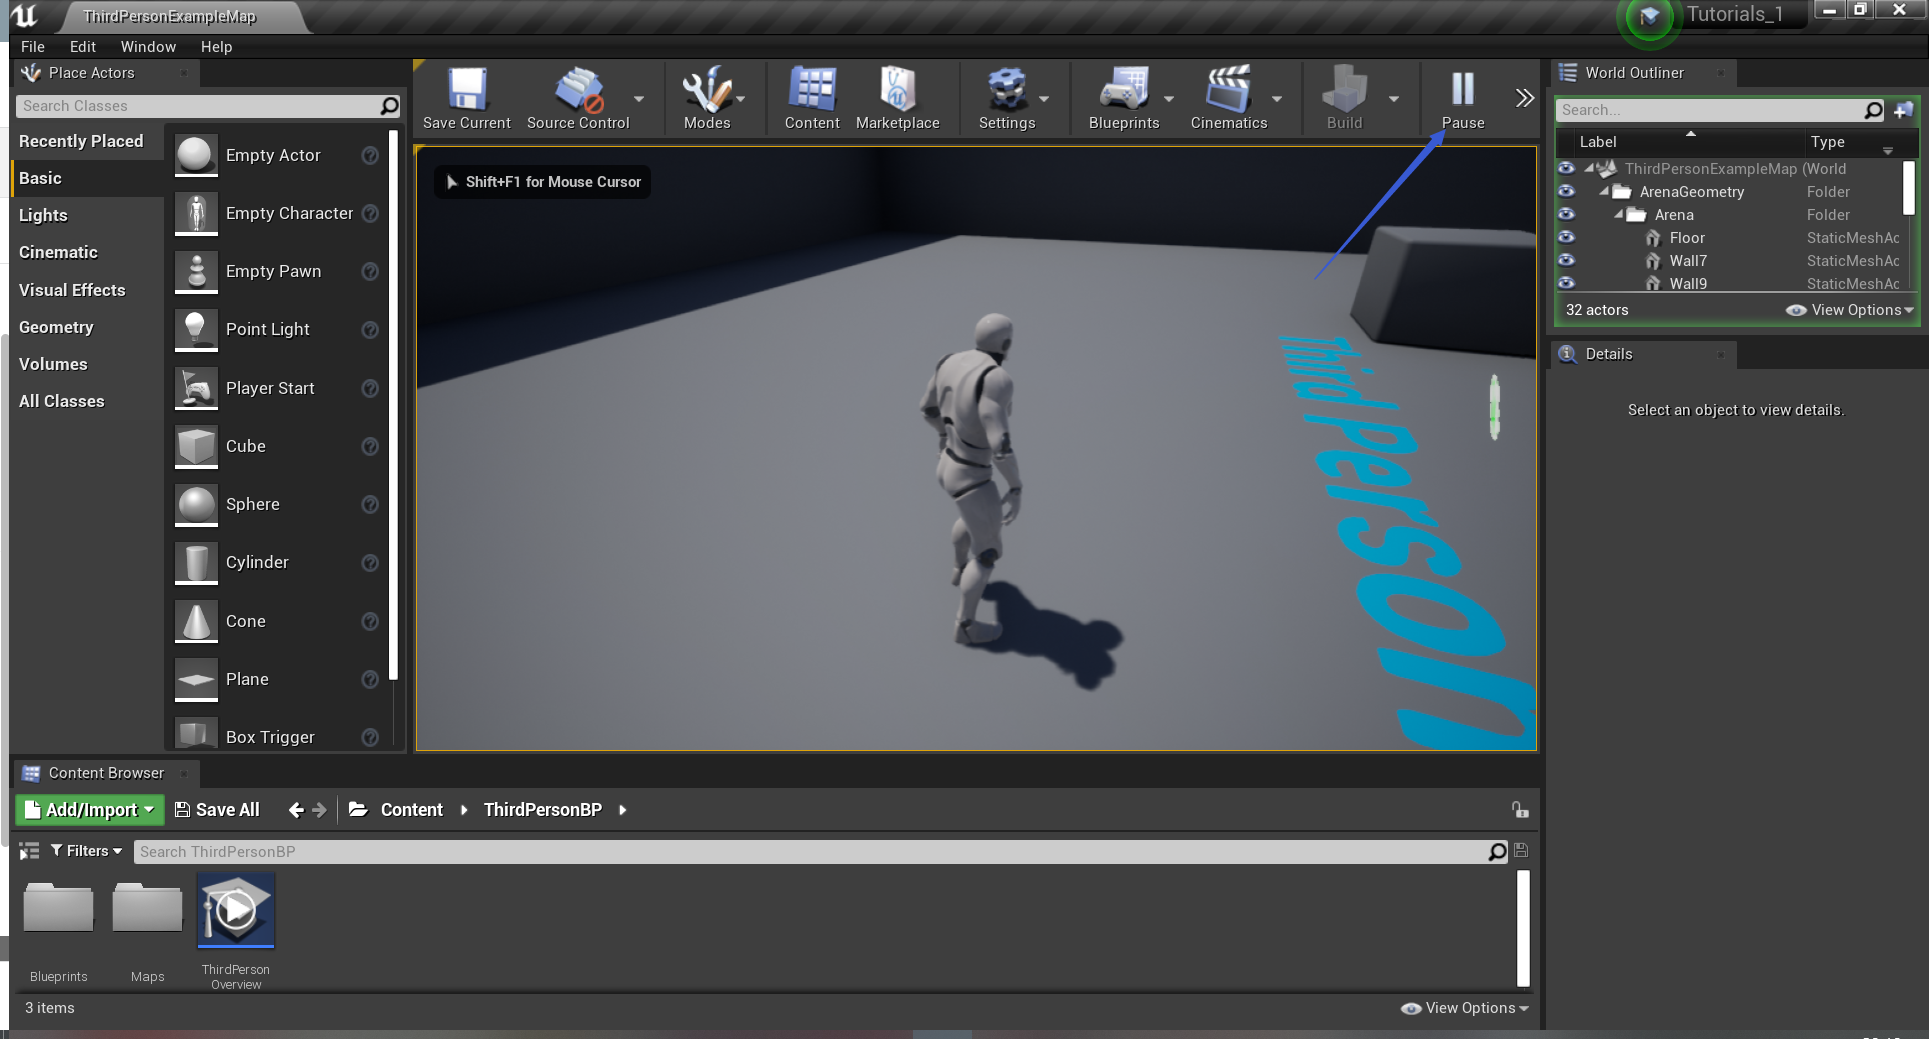This screenshot has width=1929, height=1039.
Task: Open Source Control dropdown arrow
Action: [x=639, y=99]
